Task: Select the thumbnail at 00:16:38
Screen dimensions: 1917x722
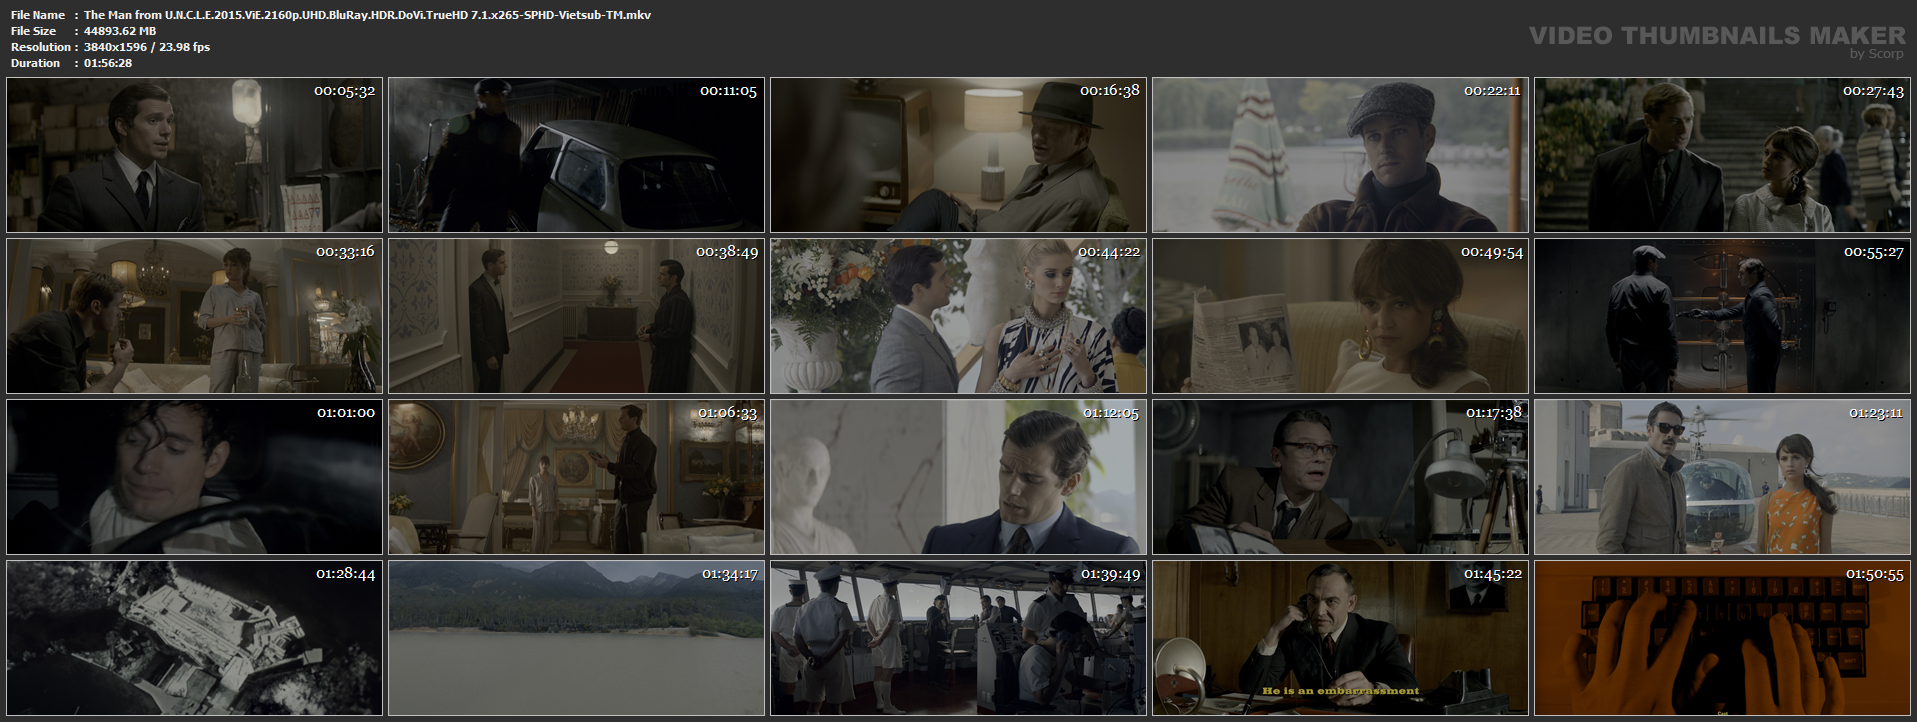Action: pyautogui.click(x=958, y=155)
